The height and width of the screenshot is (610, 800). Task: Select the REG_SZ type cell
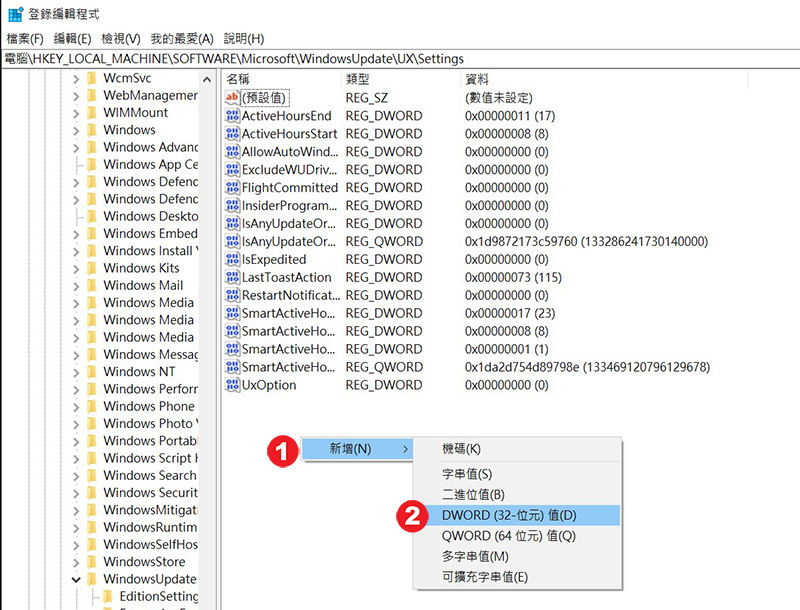367,98
